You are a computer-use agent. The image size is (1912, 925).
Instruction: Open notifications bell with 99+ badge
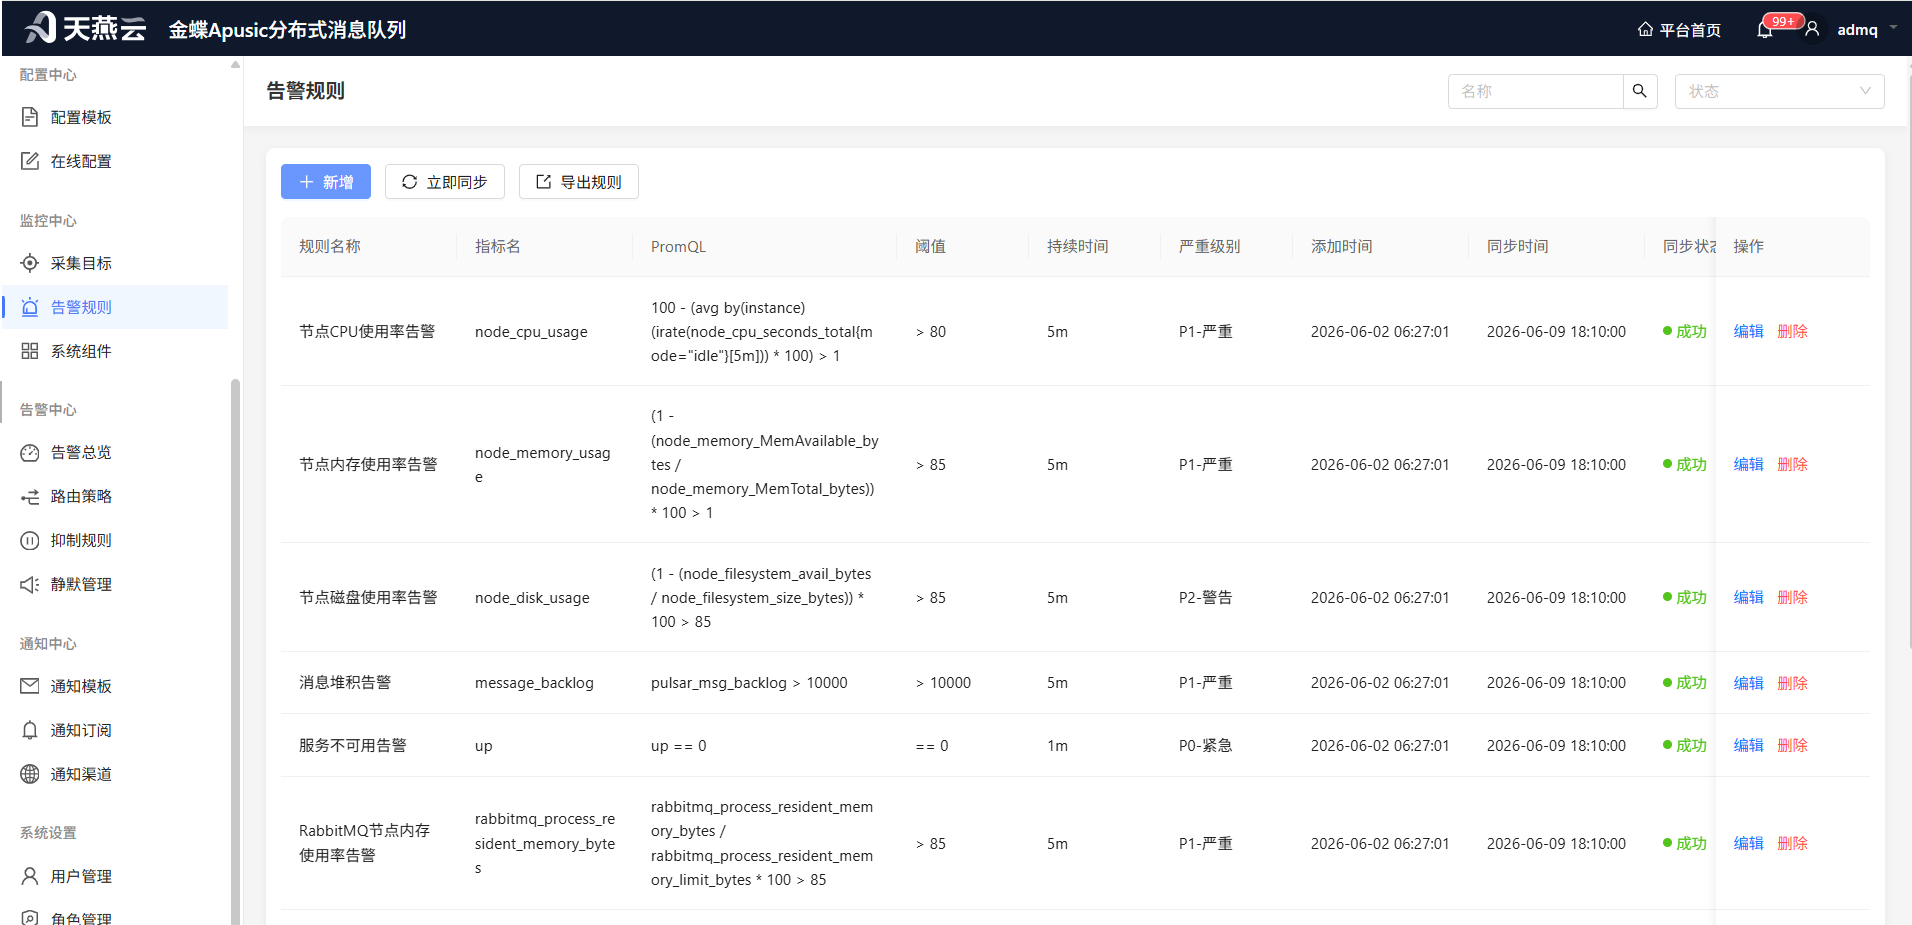click(x=1765, y=30)
